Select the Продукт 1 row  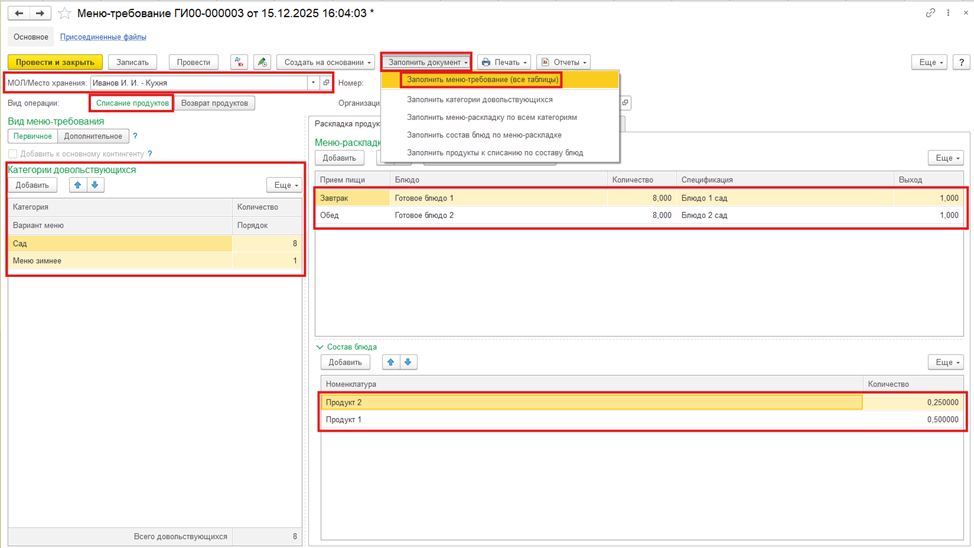[642, 420]
